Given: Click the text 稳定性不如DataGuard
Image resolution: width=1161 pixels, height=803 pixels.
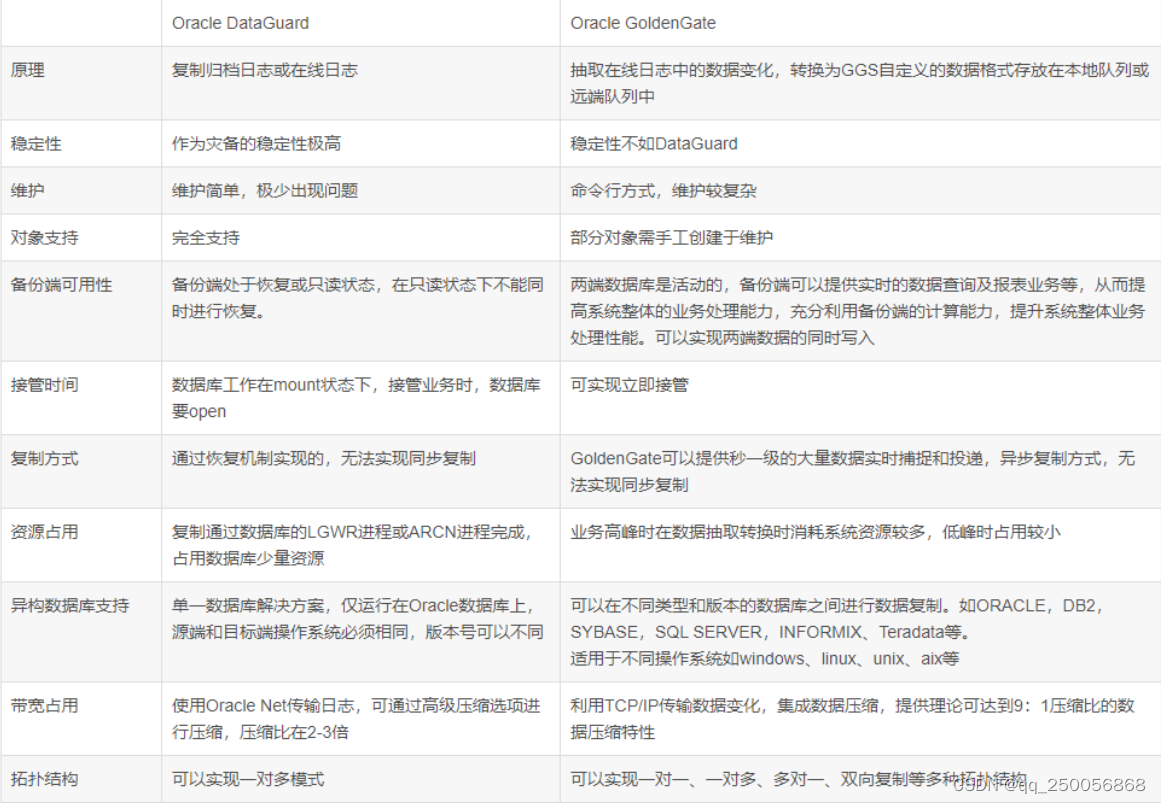Looking at the screenshot, I should point(651,143).
